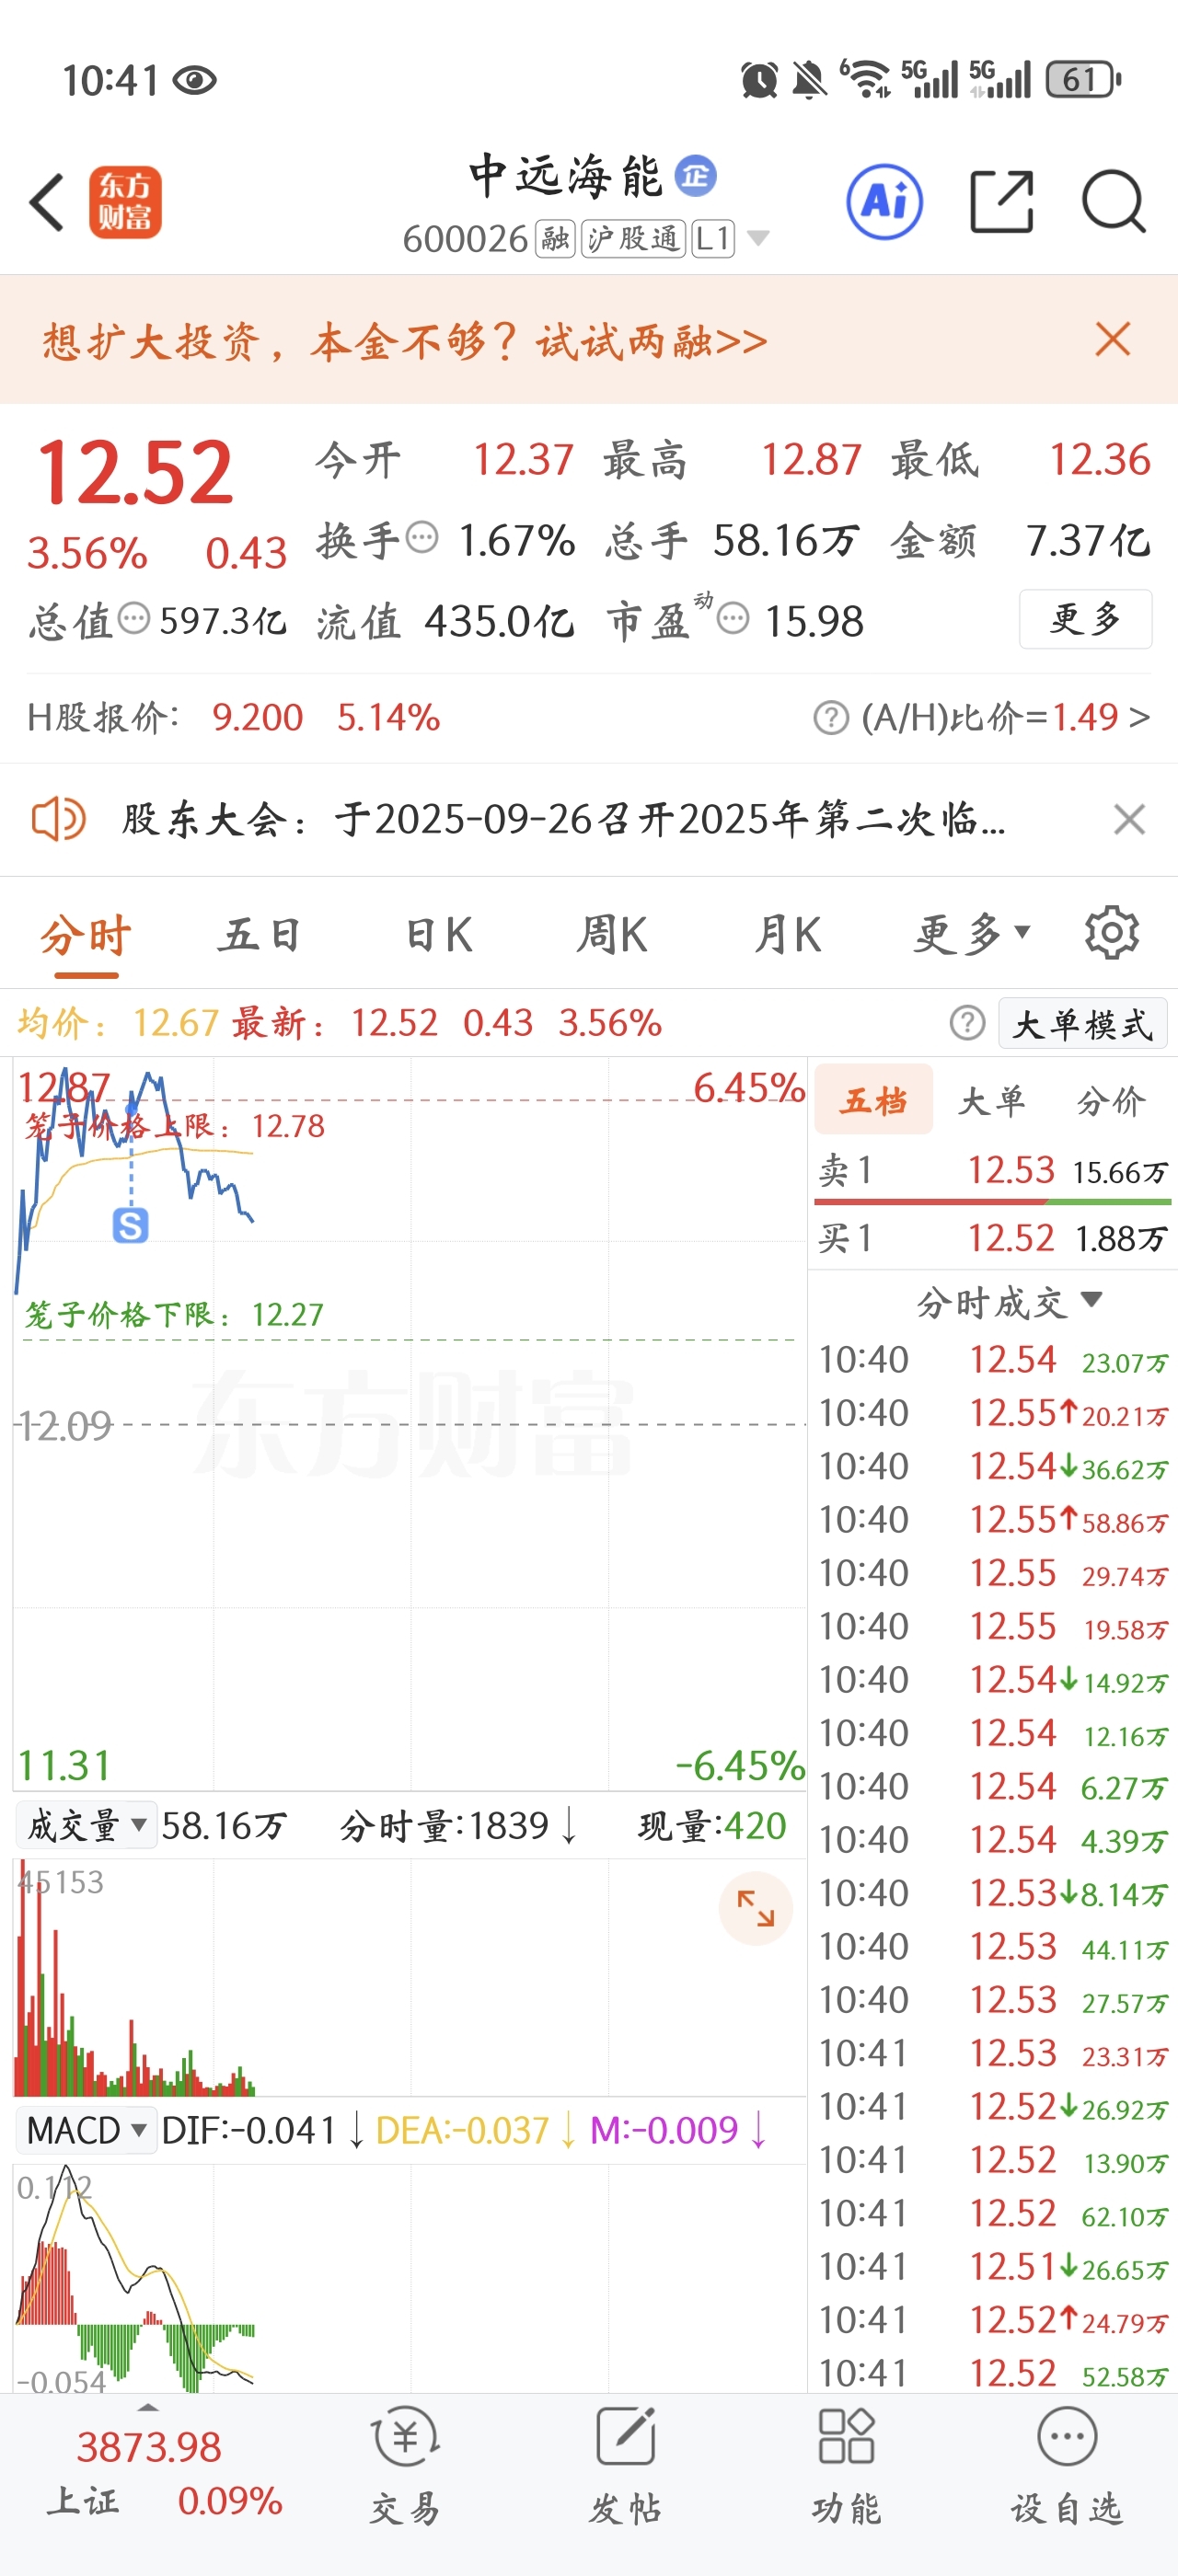Tap the 沪股通 tag
1178x2576 pixels.
tap(633, 238)
